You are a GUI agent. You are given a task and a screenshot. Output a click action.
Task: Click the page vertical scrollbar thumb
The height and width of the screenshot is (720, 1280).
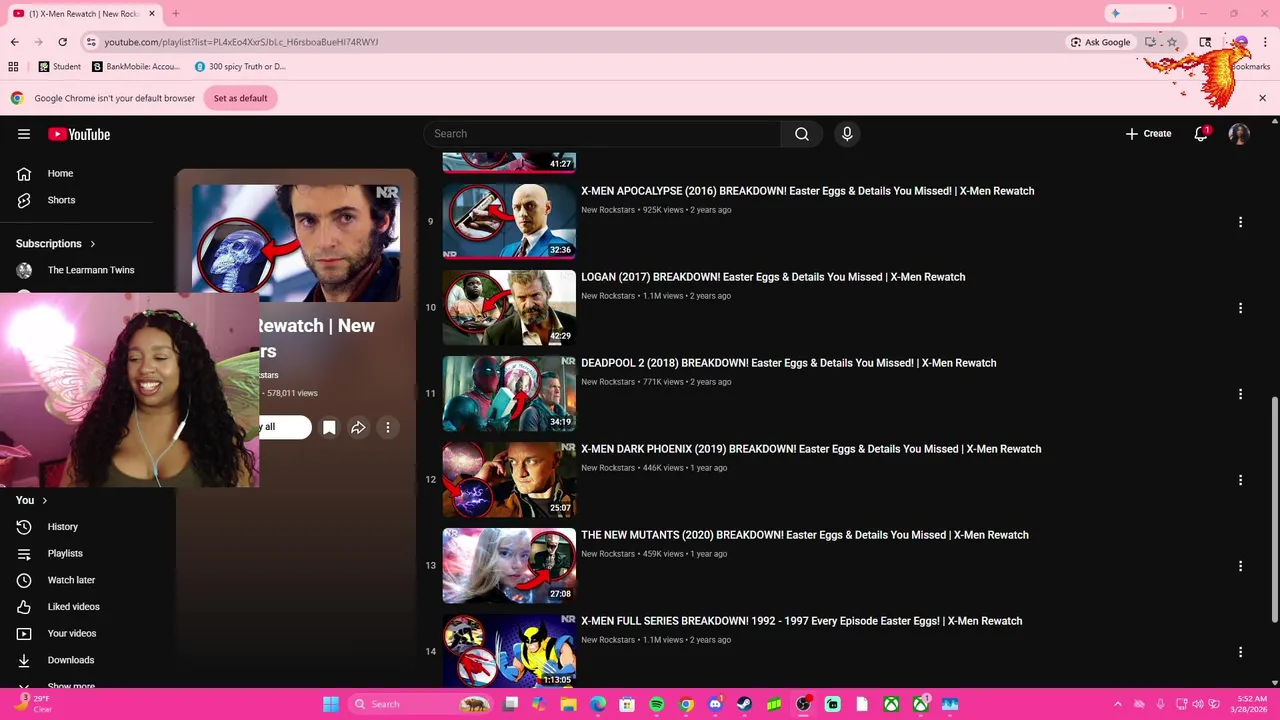pos(1274,510)
